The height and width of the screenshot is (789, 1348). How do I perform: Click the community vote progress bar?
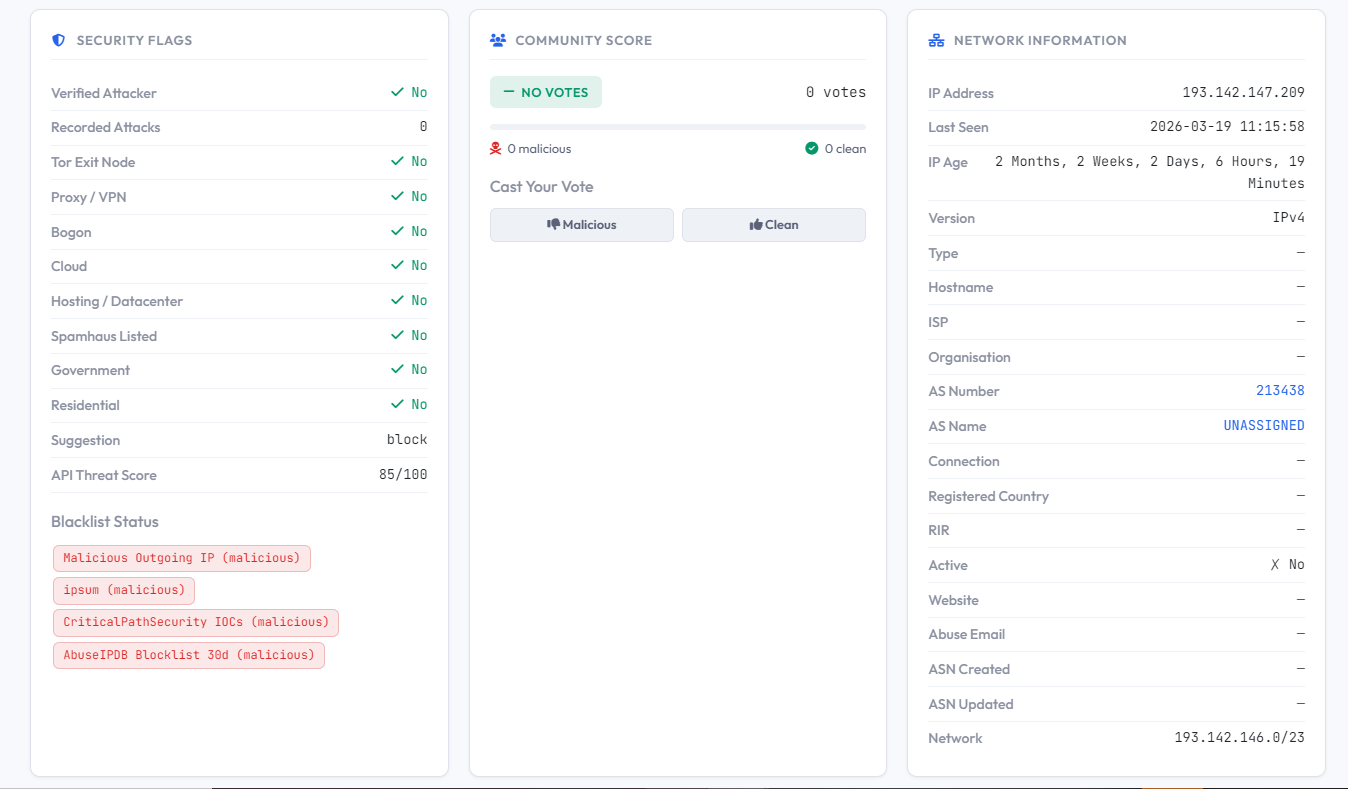tap(678, 127)
